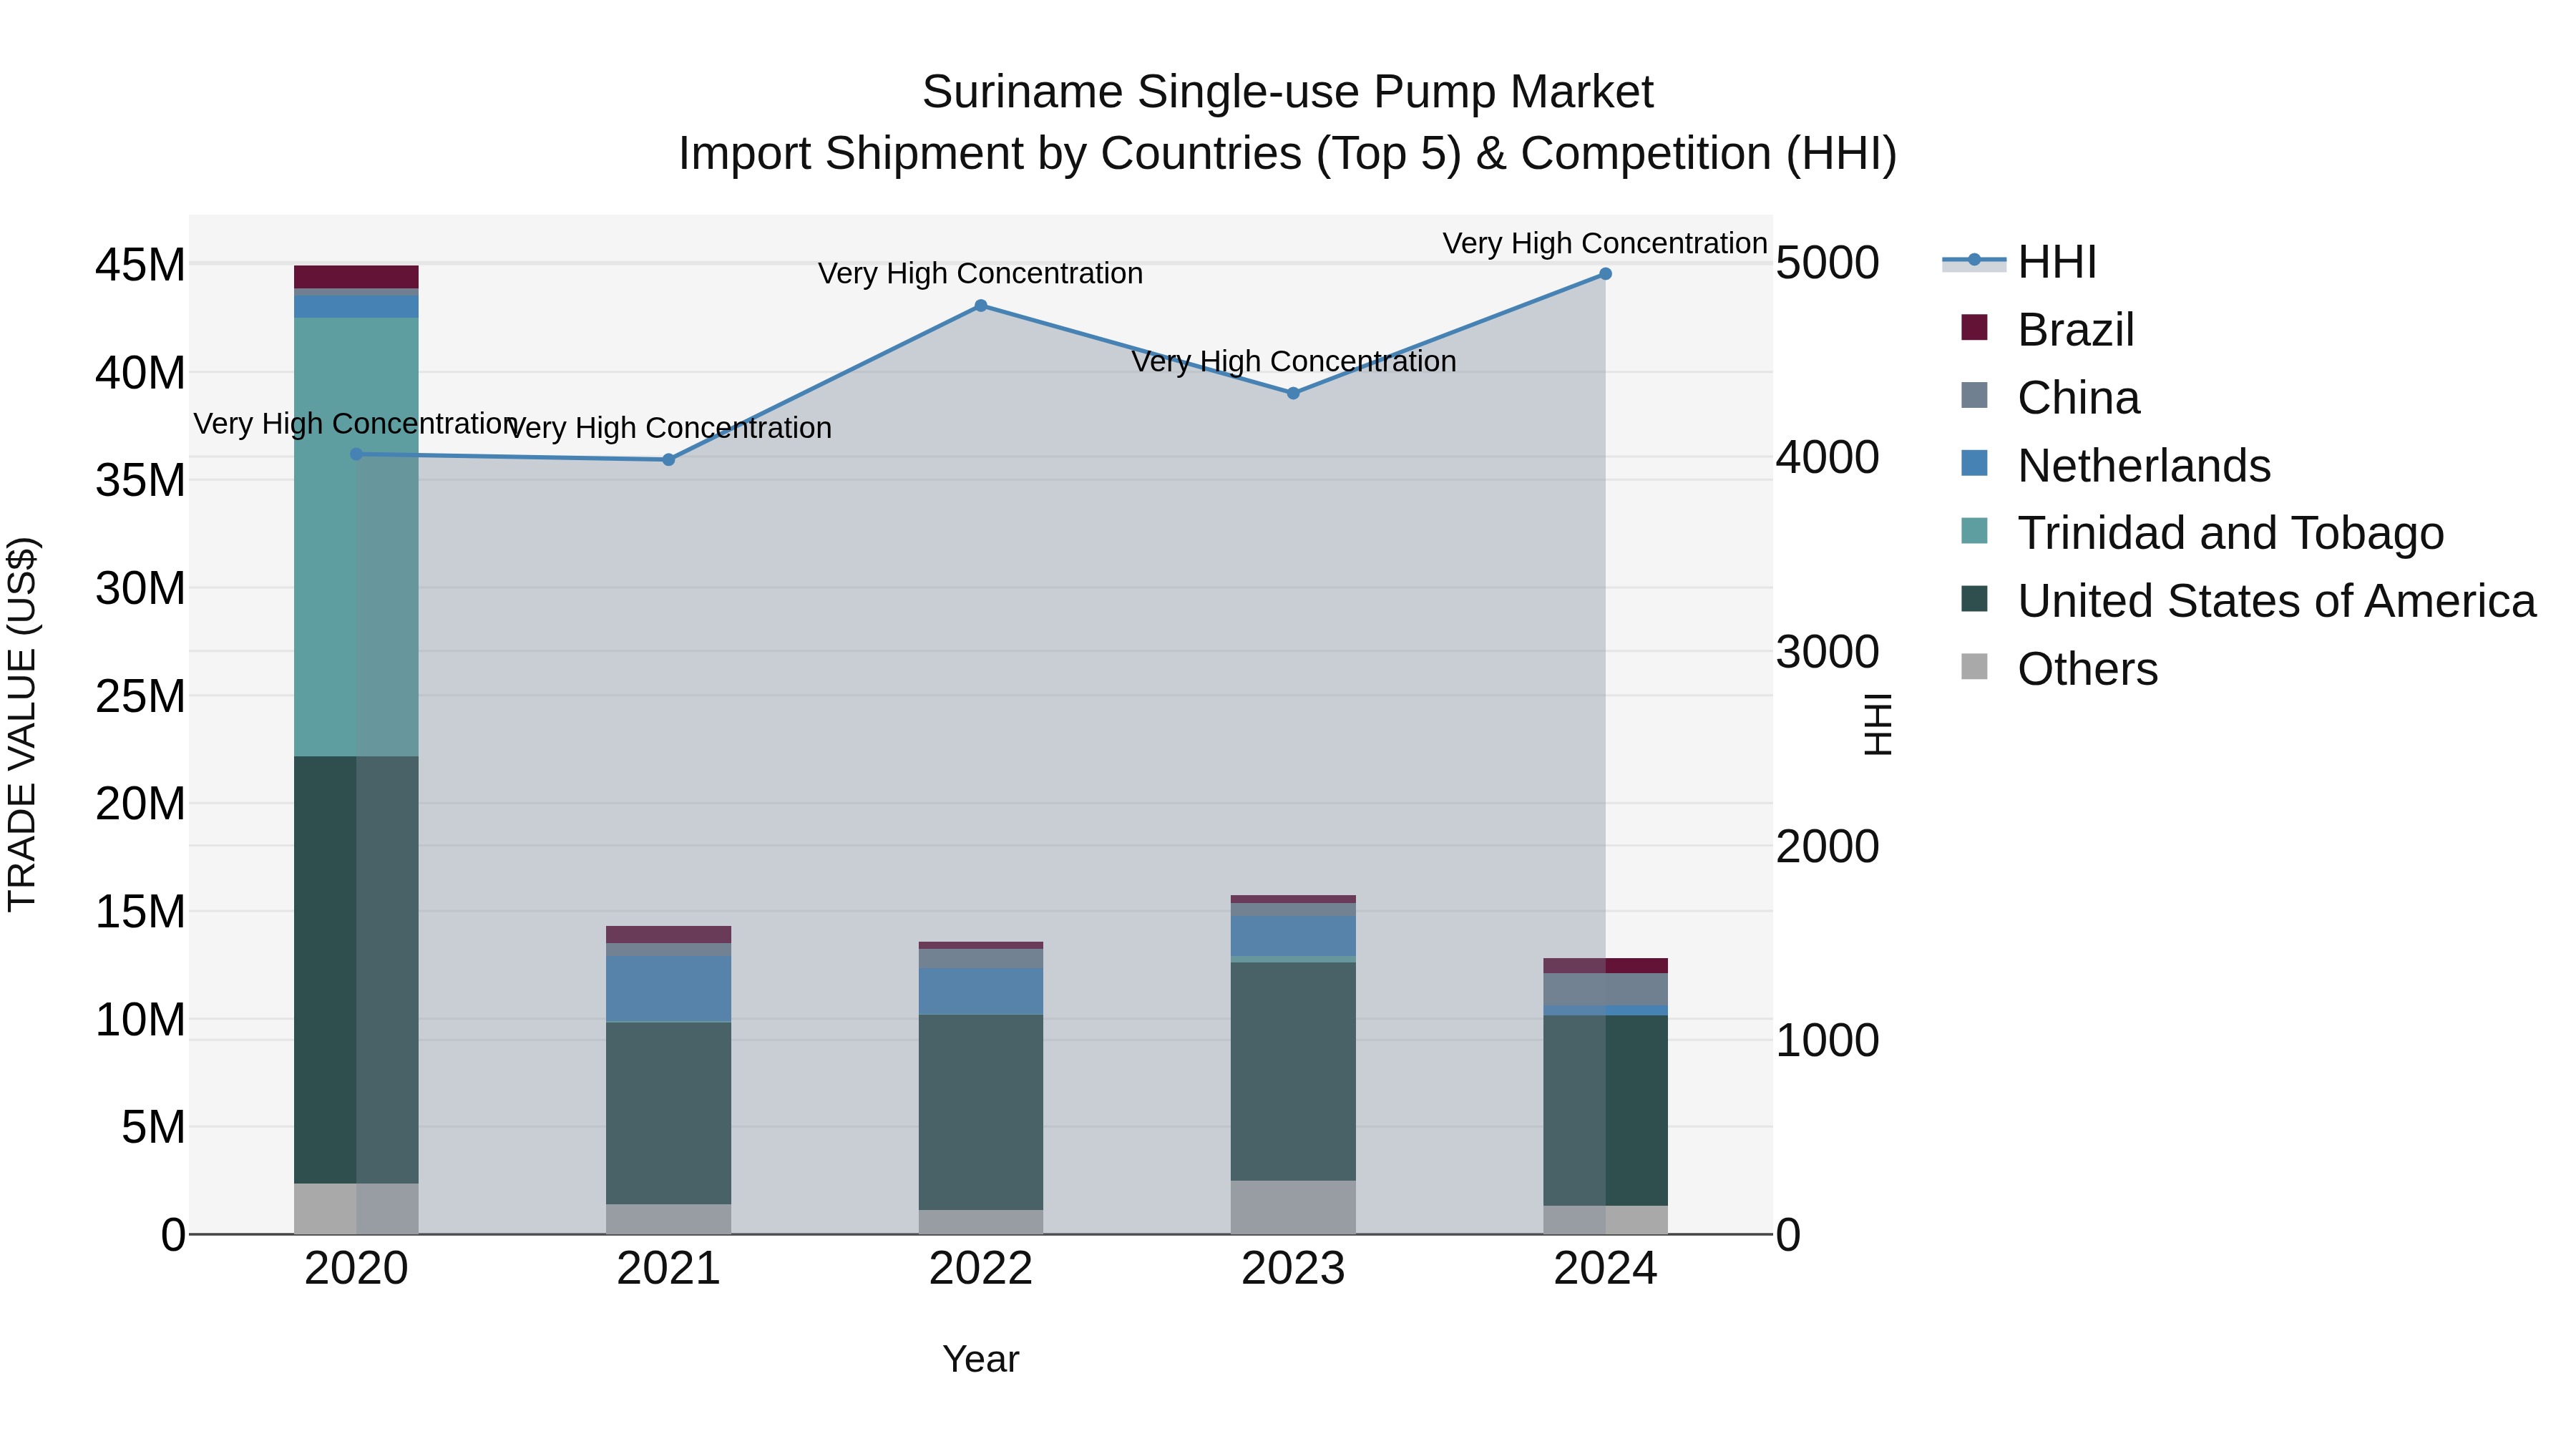This screenshot has width=2576, height=1449.
Task: Click the HHI line marker for 2023
Action: (x=1293, y=394)
